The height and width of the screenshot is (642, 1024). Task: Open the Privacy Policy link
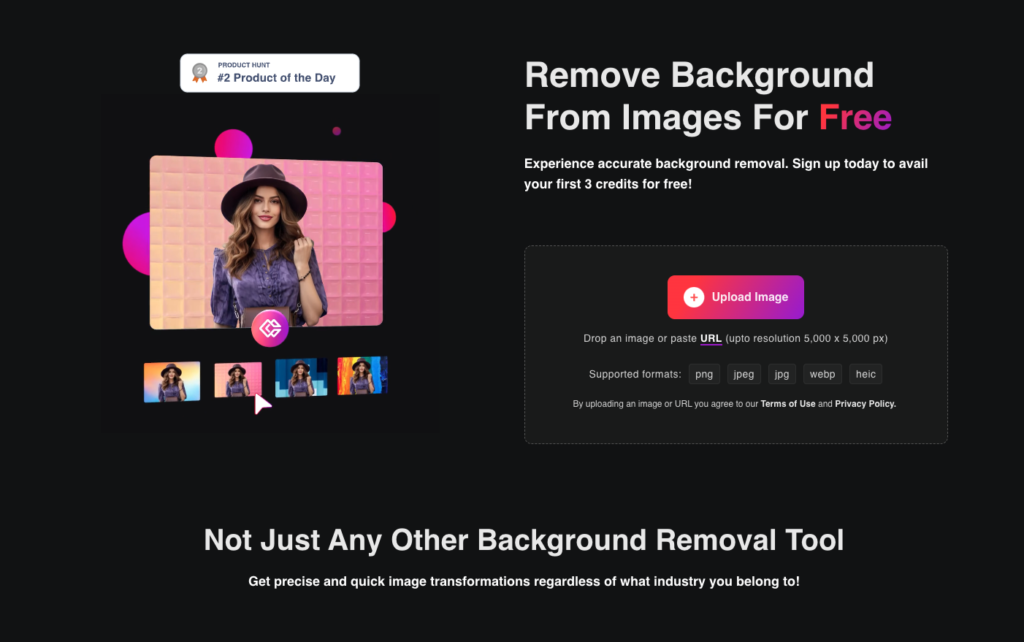click(864, 403)
